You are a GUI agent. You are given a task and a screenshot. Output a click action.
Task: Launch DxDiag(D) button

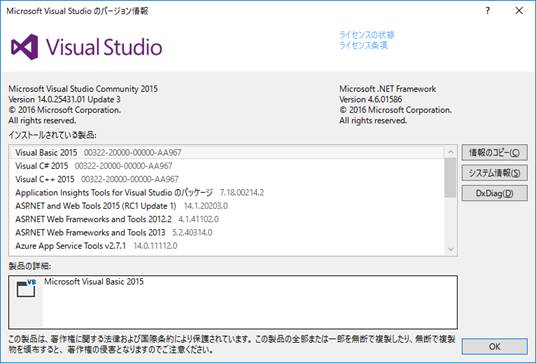tap(494, 193)
